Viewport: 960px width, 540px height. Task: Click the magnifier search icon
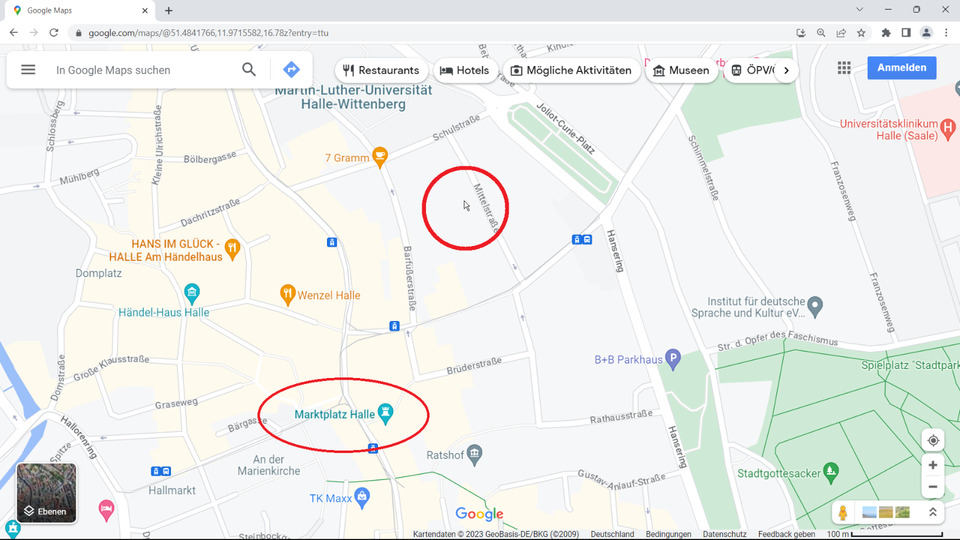[x=249, y=70]
